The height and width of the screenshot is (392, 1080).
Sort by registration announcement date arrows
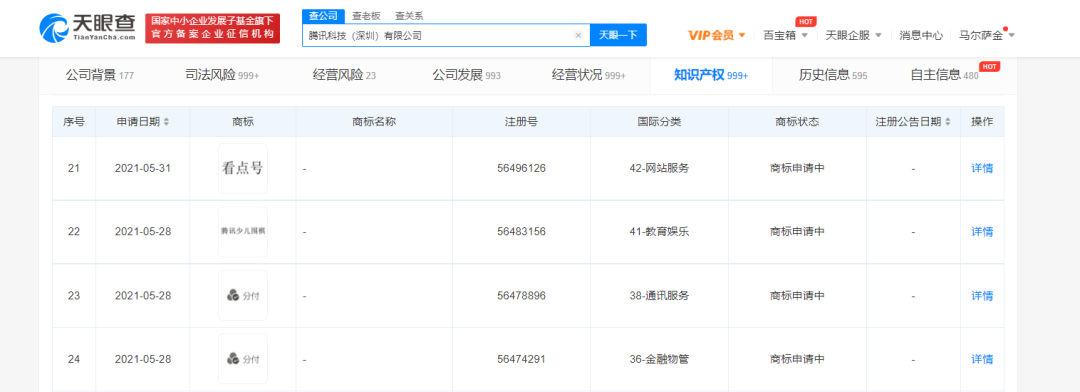pyautogui.click(x=947, y=122)
